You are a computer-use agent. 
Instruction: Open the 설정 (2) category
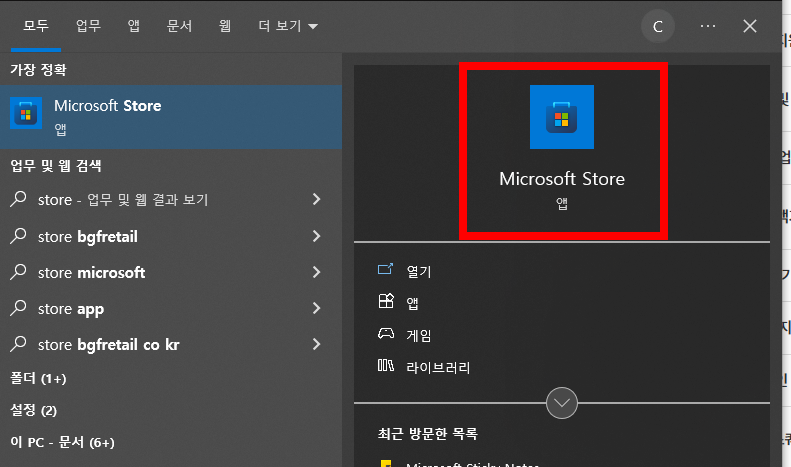(33, 410)
